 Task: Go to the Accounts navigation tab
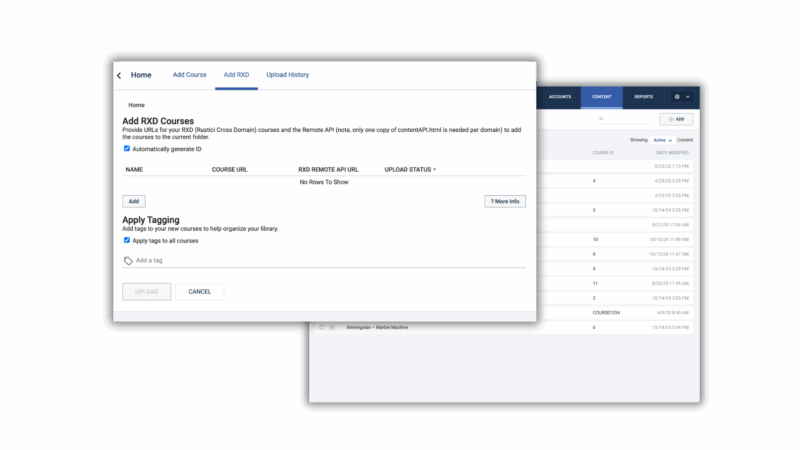pos(560,97)
